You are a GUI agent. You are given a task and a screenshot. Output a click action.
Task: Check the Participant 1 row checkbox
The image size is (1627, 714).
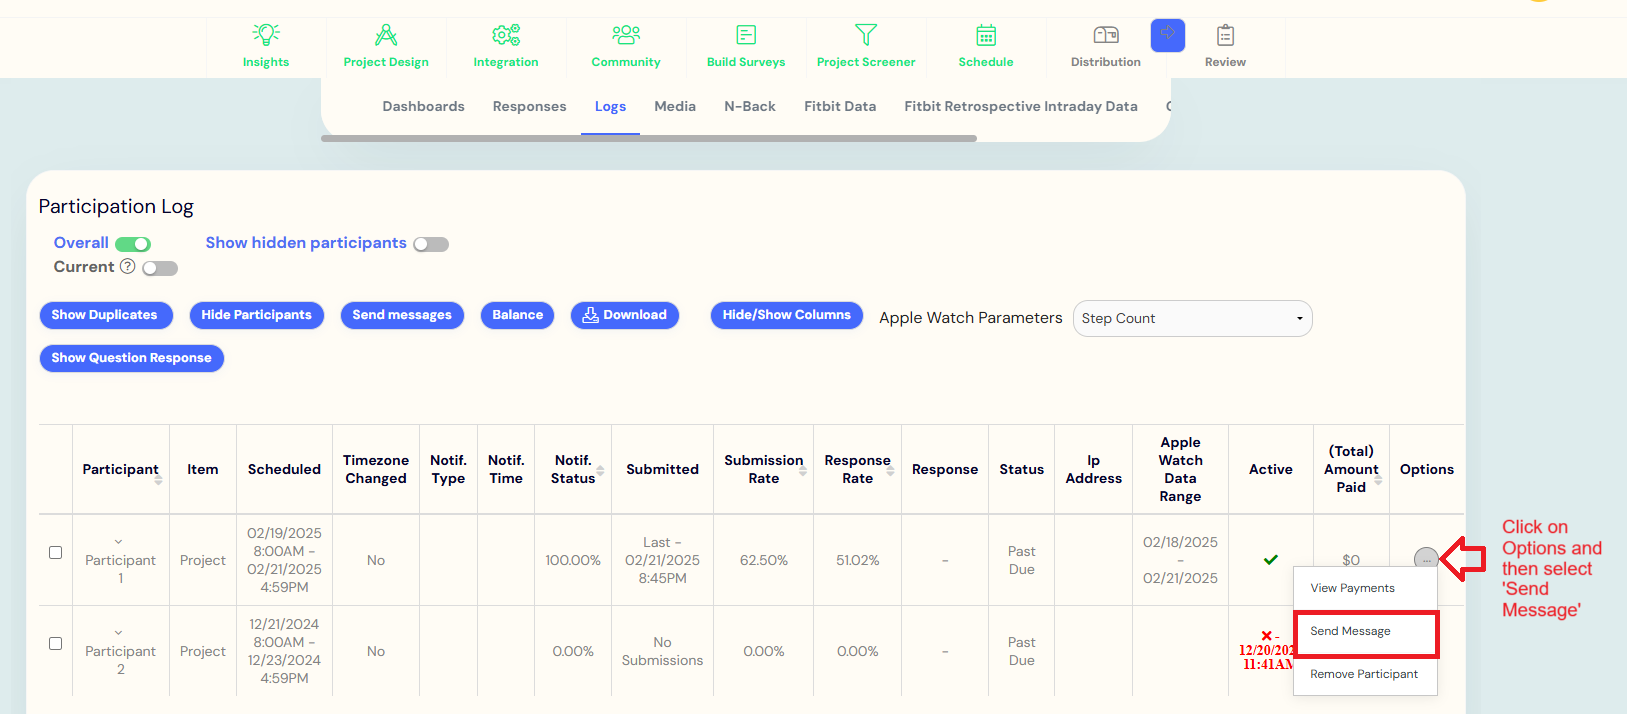56,552
